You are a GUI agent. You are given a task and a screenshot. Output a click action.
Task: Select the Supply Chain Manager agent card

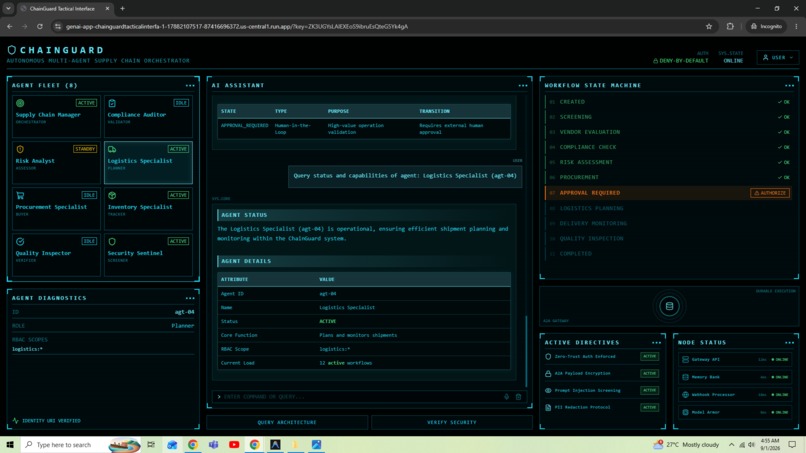point(56,117)
